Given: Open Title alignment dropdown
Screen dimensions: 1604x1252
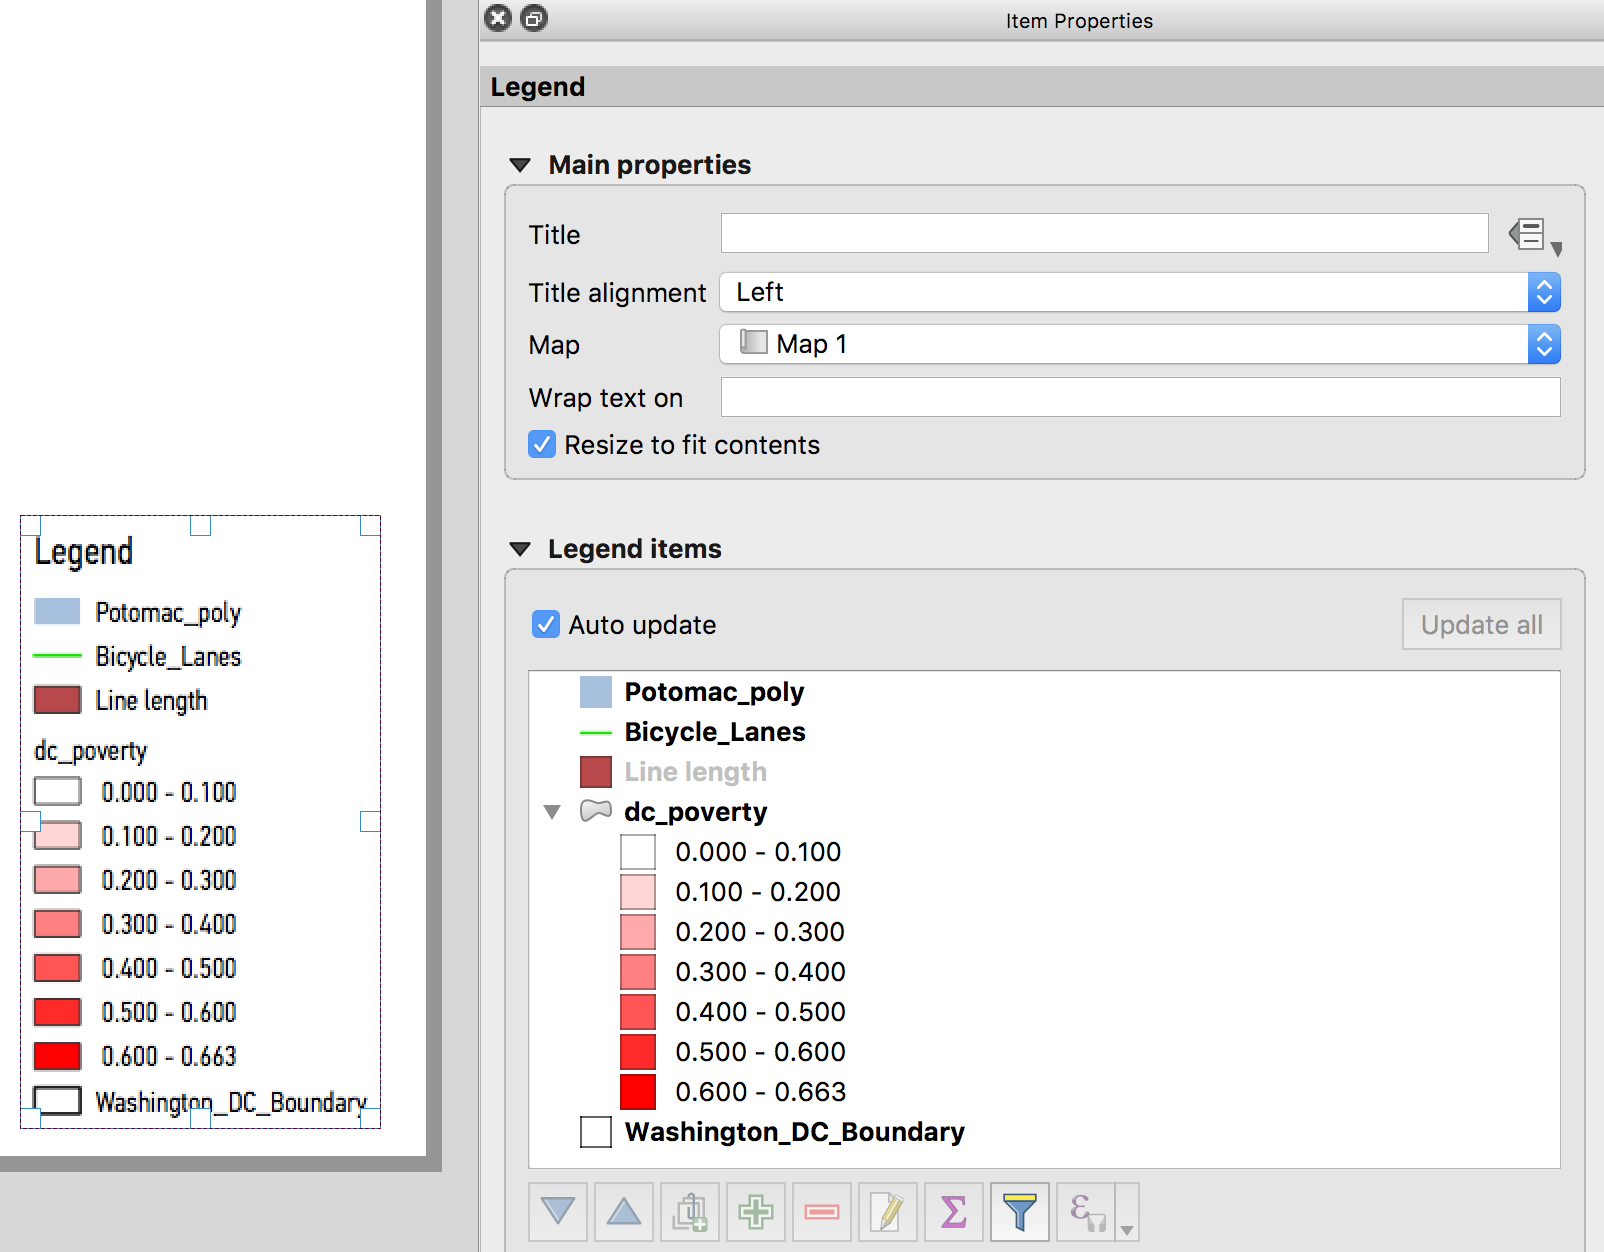Looking at the screenshot, I should point(1140,292).
